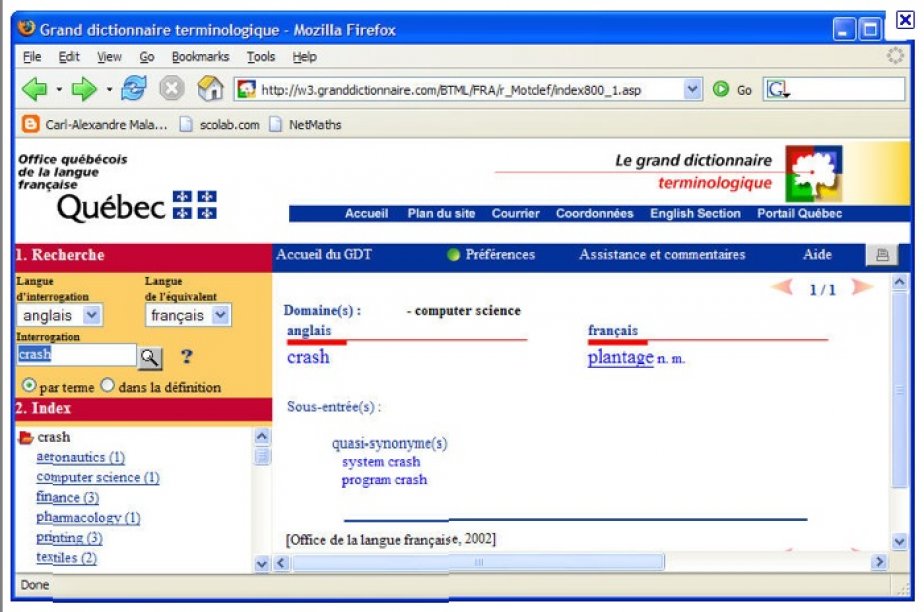
Task: Click the Stop loading icon
Action: click(172, 89)
